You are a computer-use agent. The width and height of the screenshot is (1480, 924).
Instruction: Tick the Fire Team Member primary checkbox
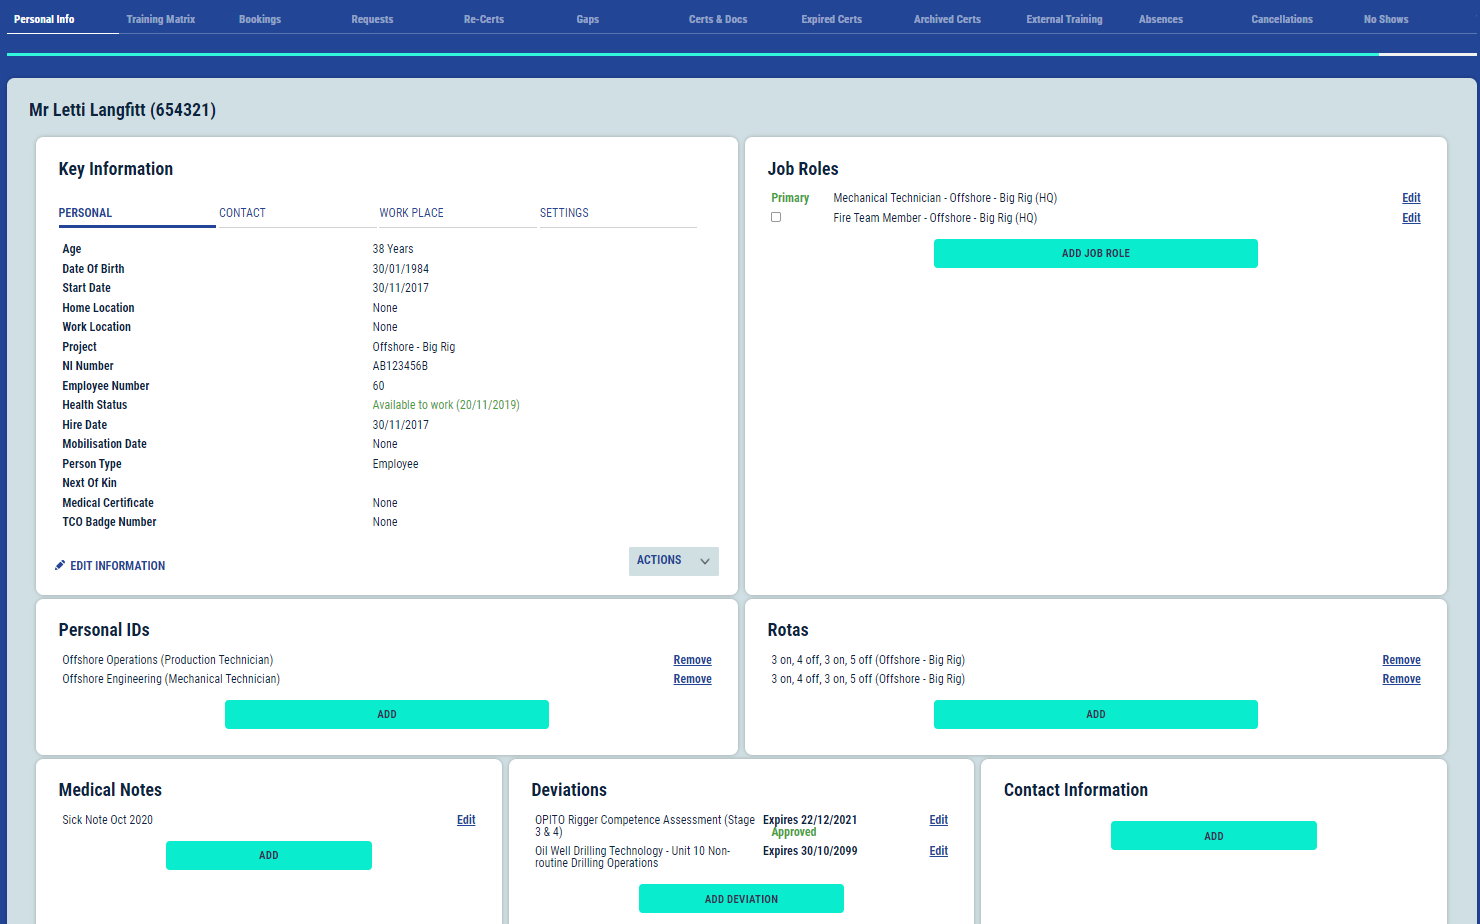(776, 217)
